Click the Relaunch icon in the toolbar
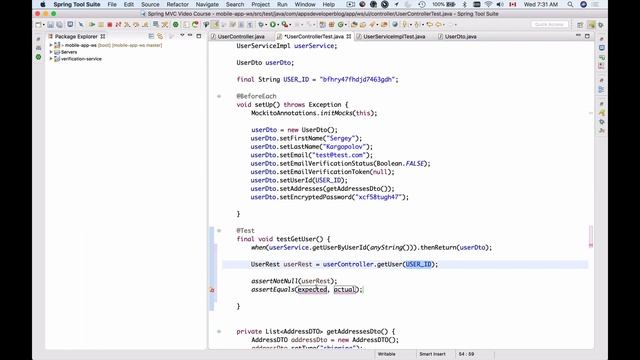This screenshot has height=360, width=640. pos(195,25)
